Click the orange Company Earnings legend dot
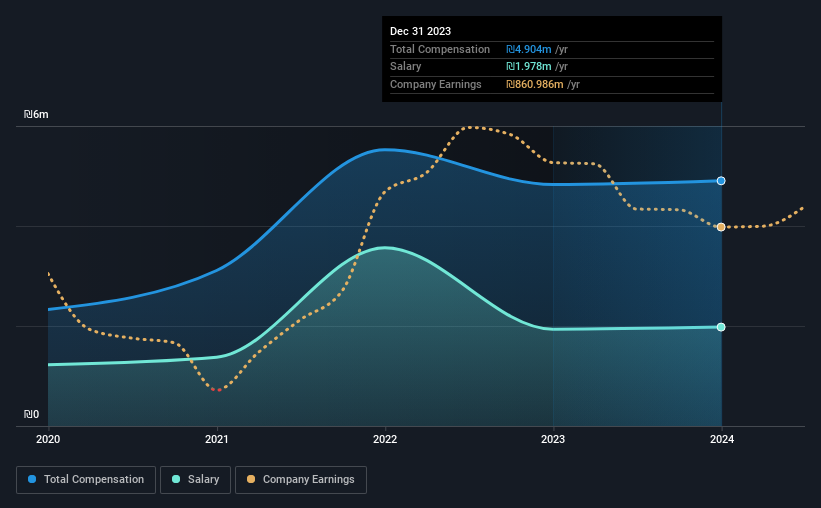Image resolution: width=821 pixels, height=508 pixels. 251,479
